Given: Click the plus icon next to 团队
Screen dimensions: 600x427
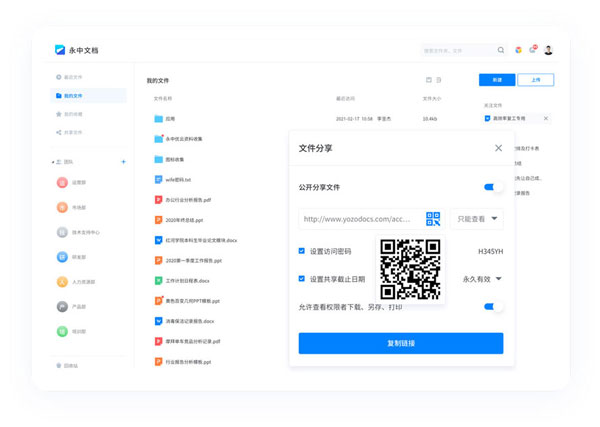Looking at the screenshot, I should tap(123, 161).
